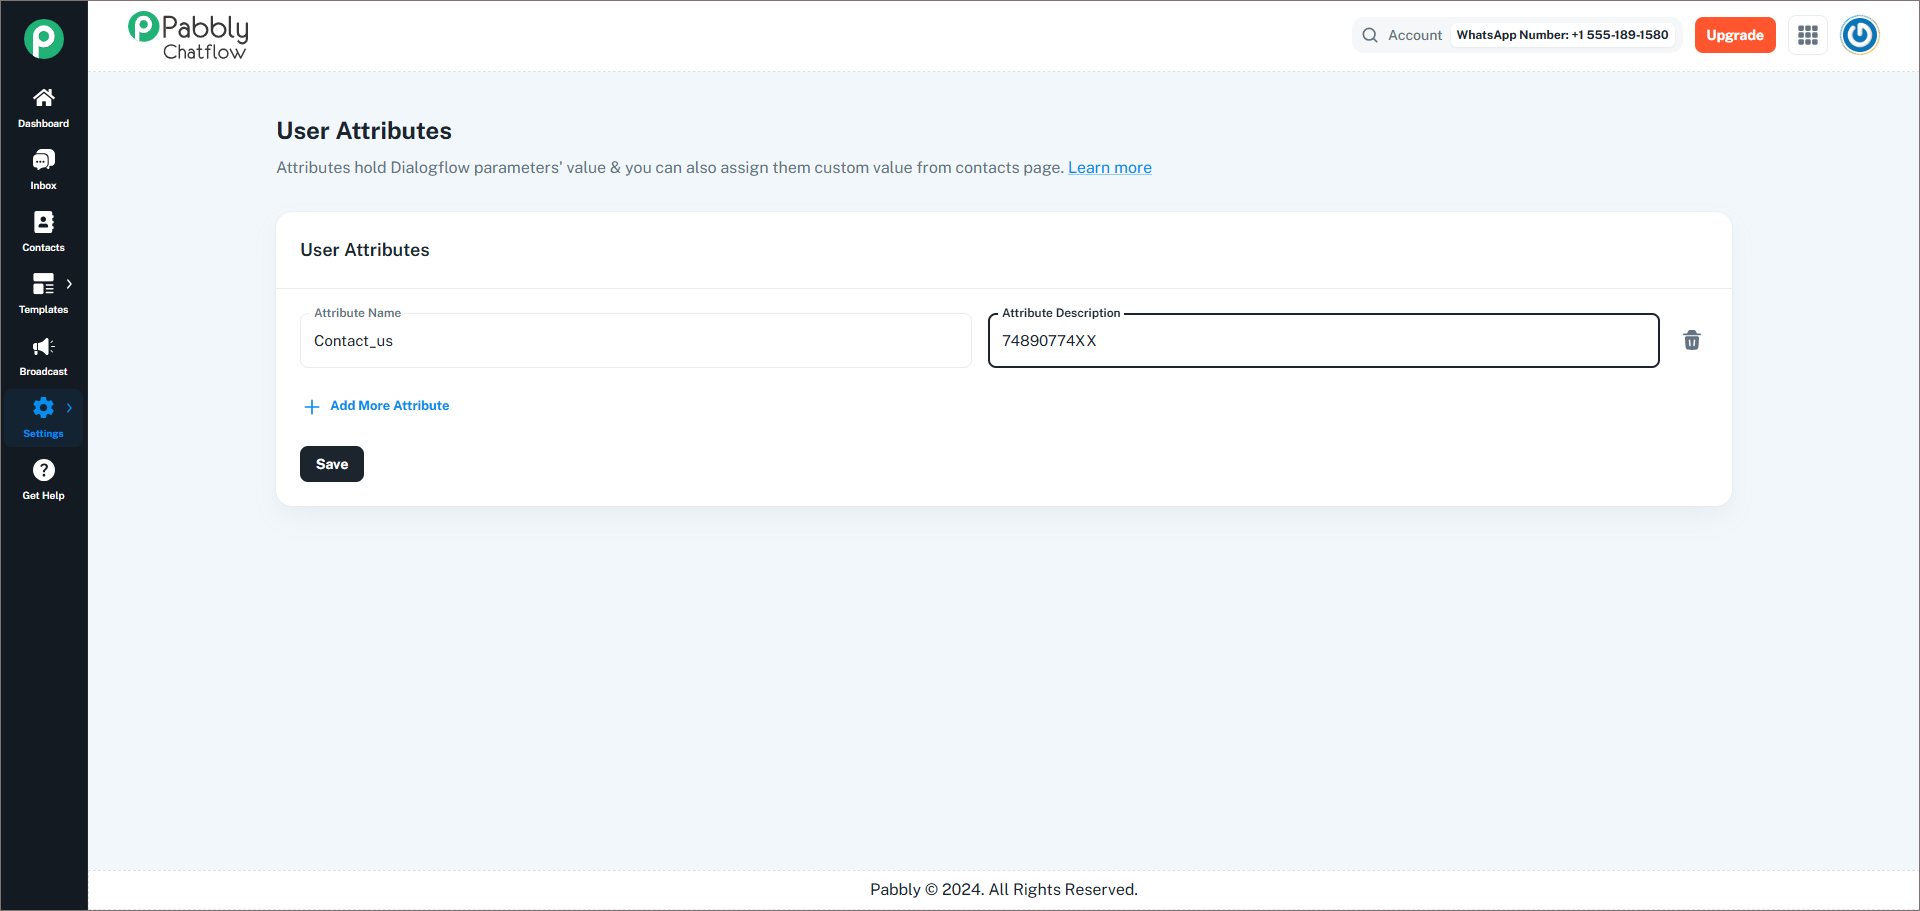Viewport: 1920px width, 911px height.
Task: Click the Add More Attribute link
Action: pyautogui.click(x=390, y=406)
